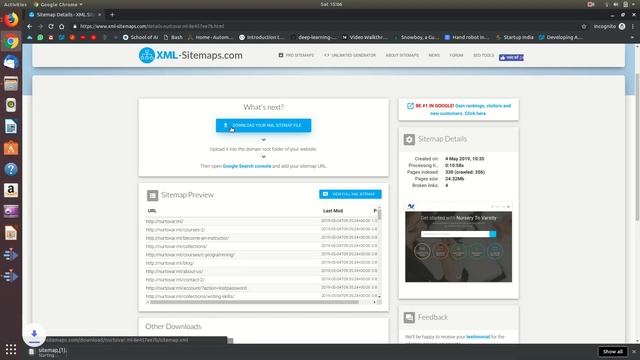Click sitemap preview vertical scrollbar
Image resolution: width=640 pixels, height=360 pixels.
tap(379, 214)
